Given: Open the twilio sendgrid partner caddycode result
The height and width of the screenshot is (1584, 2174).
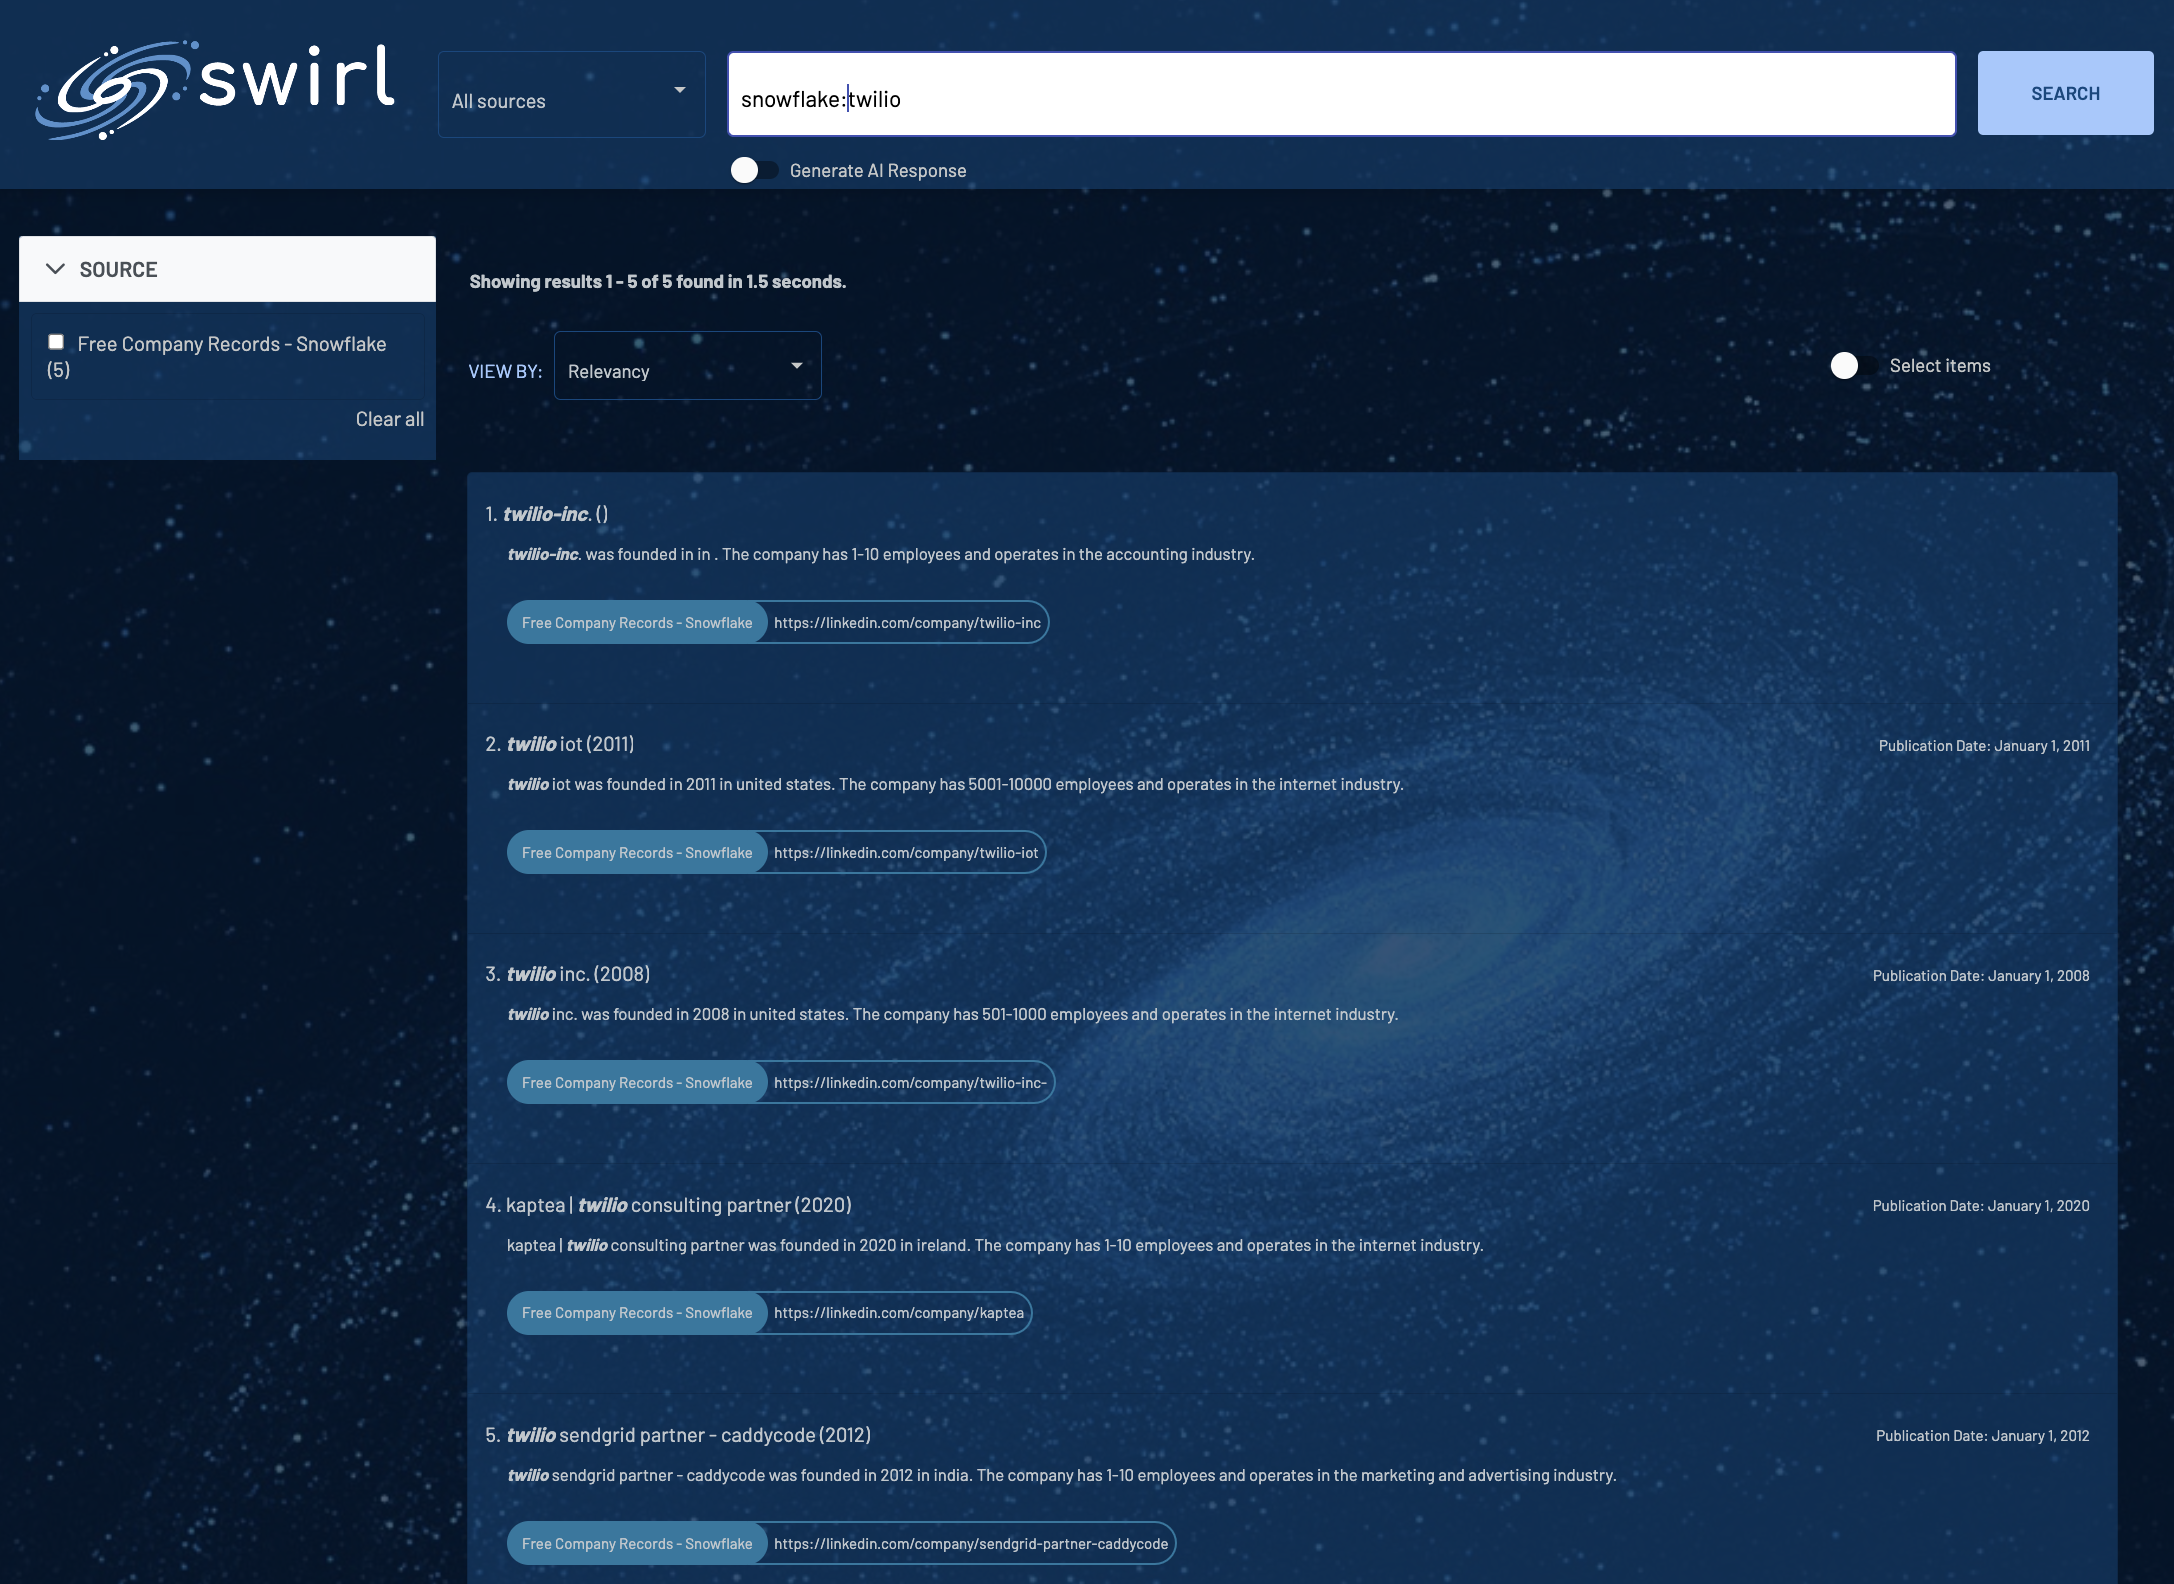Looking at the screenshot, I should (688, 1435).
